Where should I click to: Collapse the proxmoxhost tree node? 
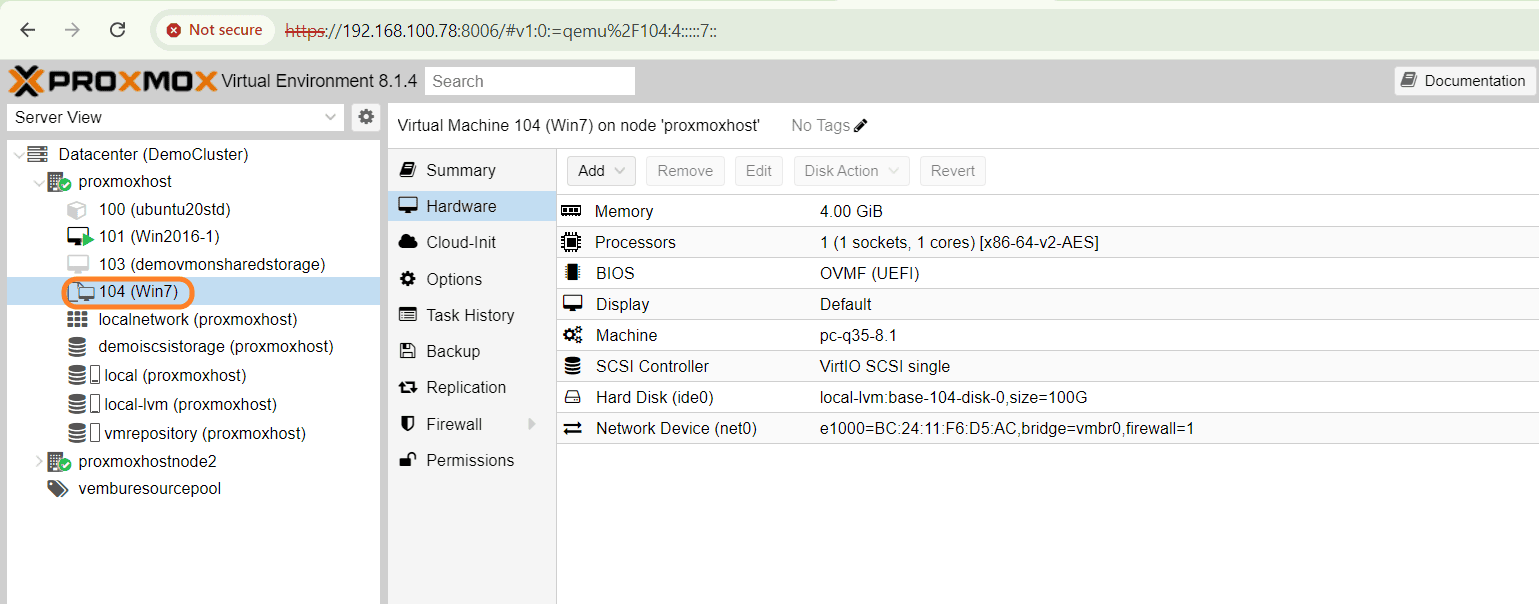pyautogui.click(x=39, y=182)
